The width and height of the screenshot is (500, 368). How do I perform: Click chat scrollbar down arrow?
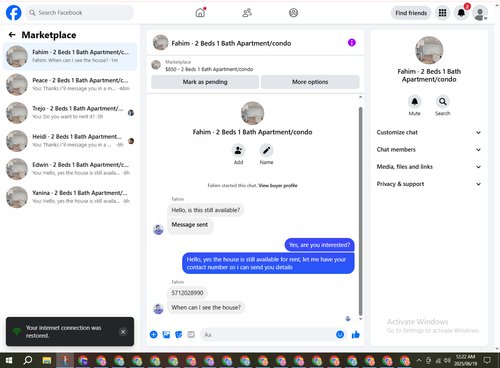360,319
